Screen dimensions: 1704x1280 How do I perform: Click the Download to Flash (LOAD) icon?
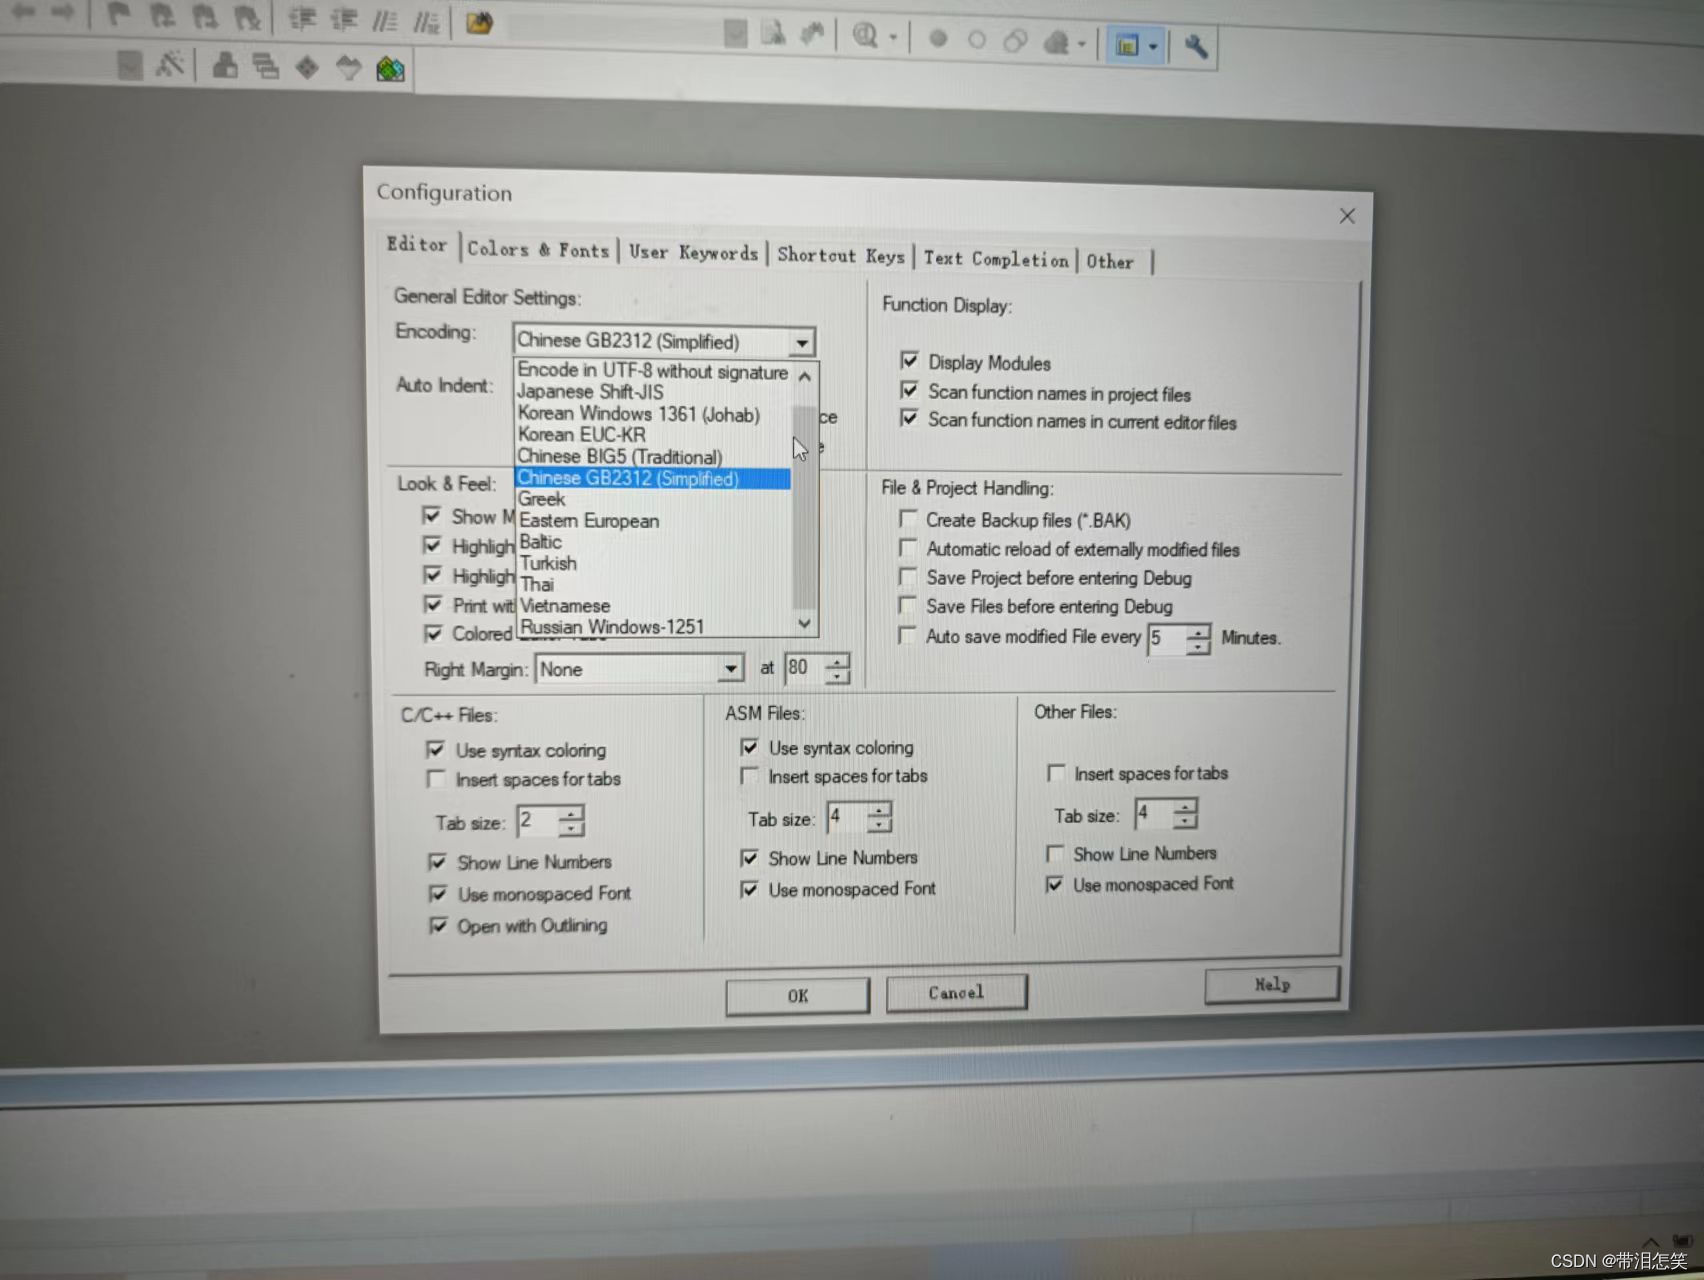coord(390,68)
